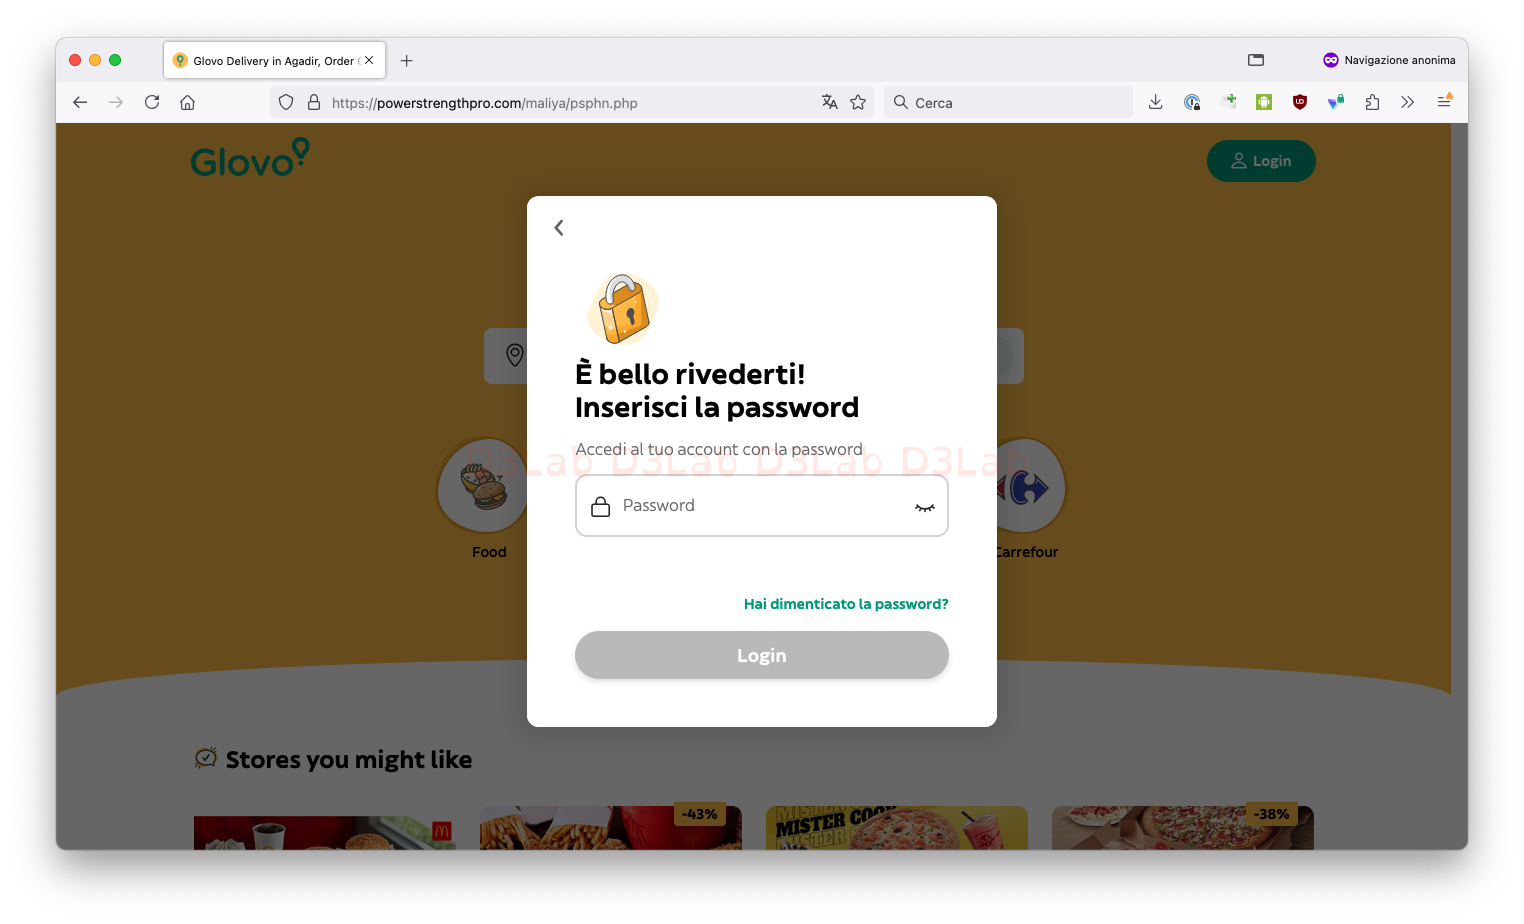Click the Glovo logo

pos(250,158)
